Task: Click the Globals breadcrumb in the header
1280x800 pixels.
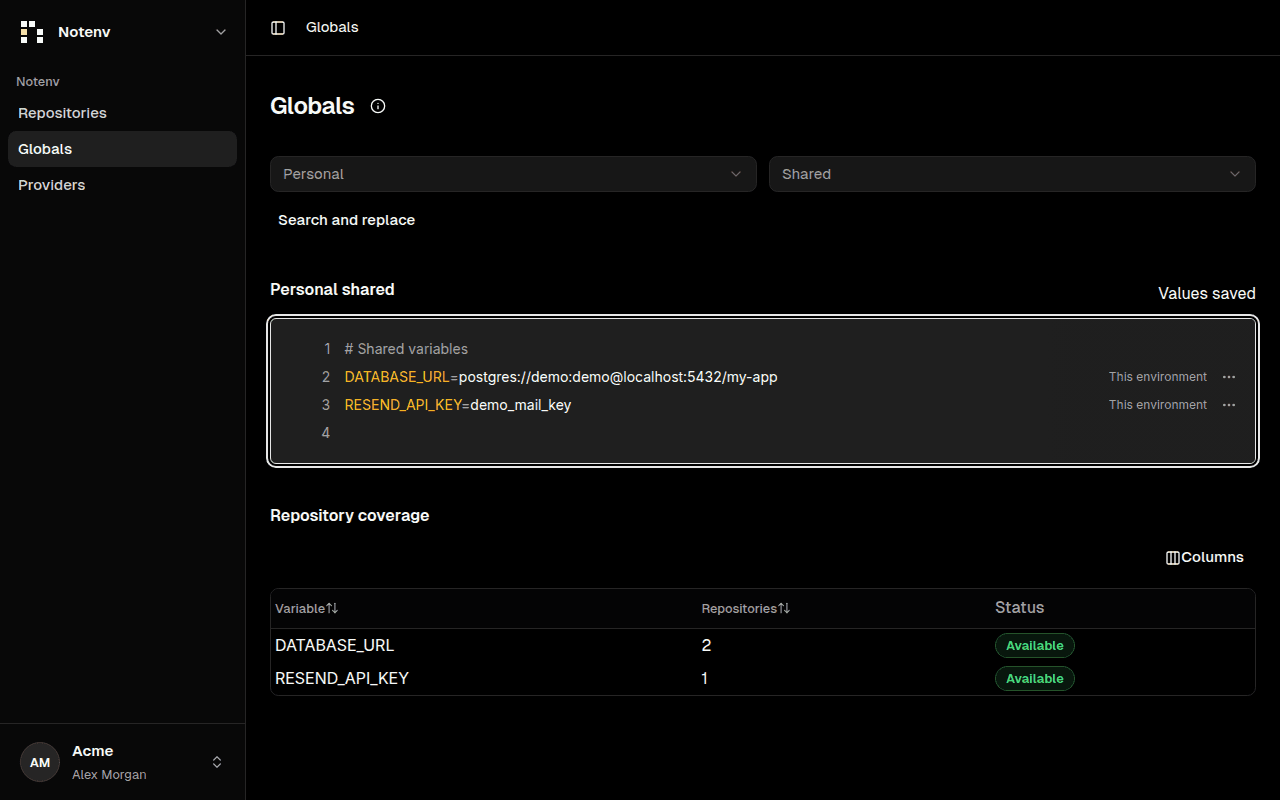Action: coord(332,28)
